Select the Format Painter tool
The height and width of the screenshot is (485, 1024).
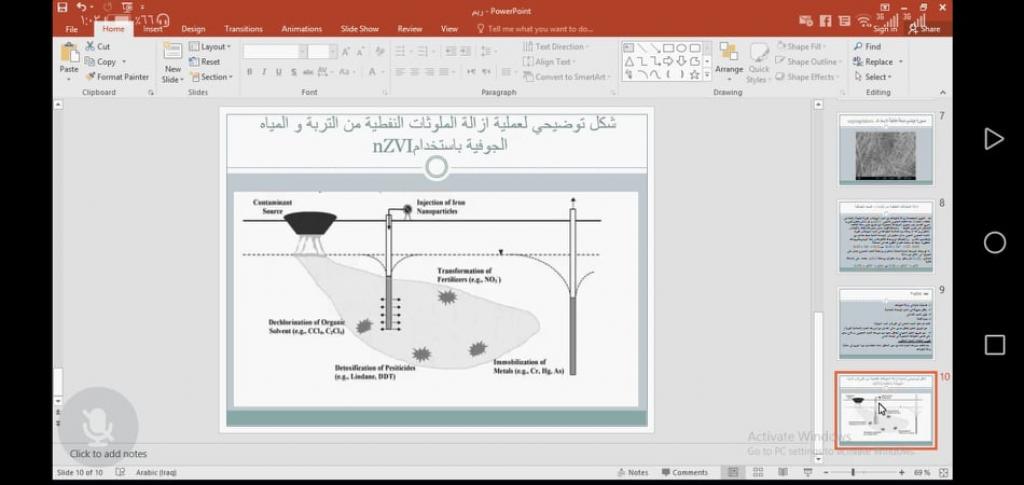[116, 76]
